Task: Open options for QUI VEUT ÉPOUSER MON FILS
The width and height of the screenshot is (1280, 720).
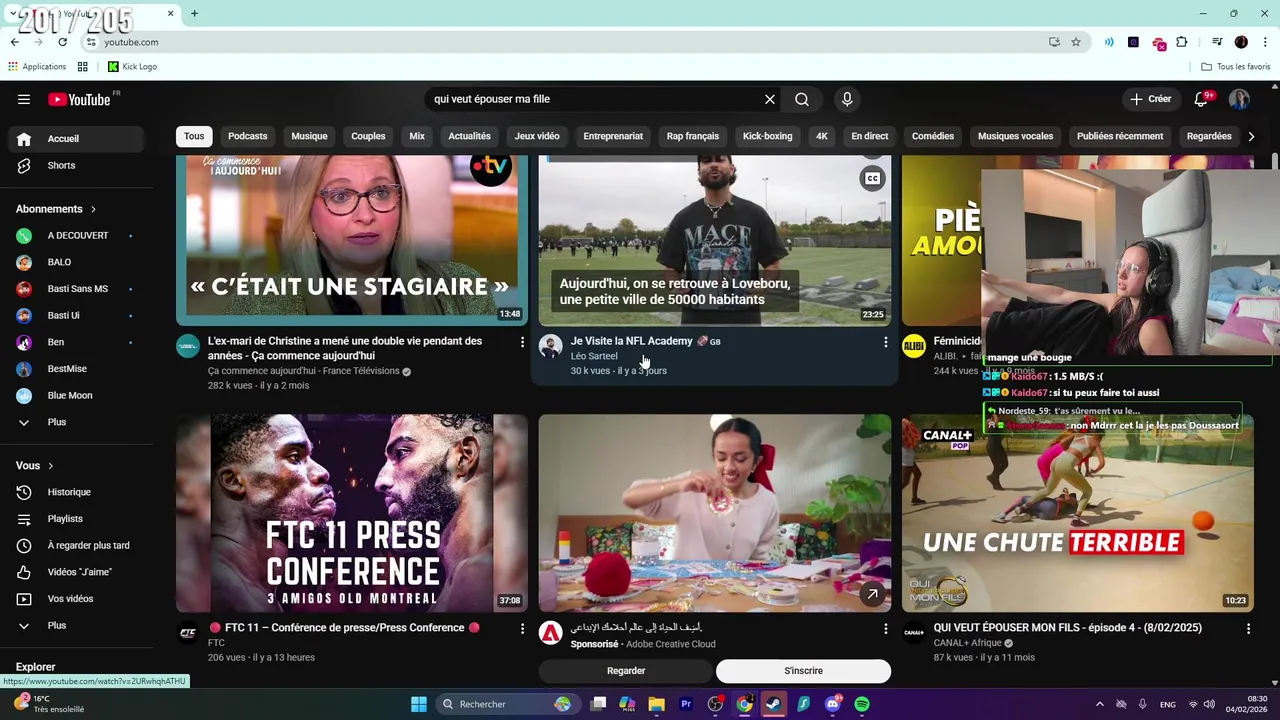Action: point(1248,629)
